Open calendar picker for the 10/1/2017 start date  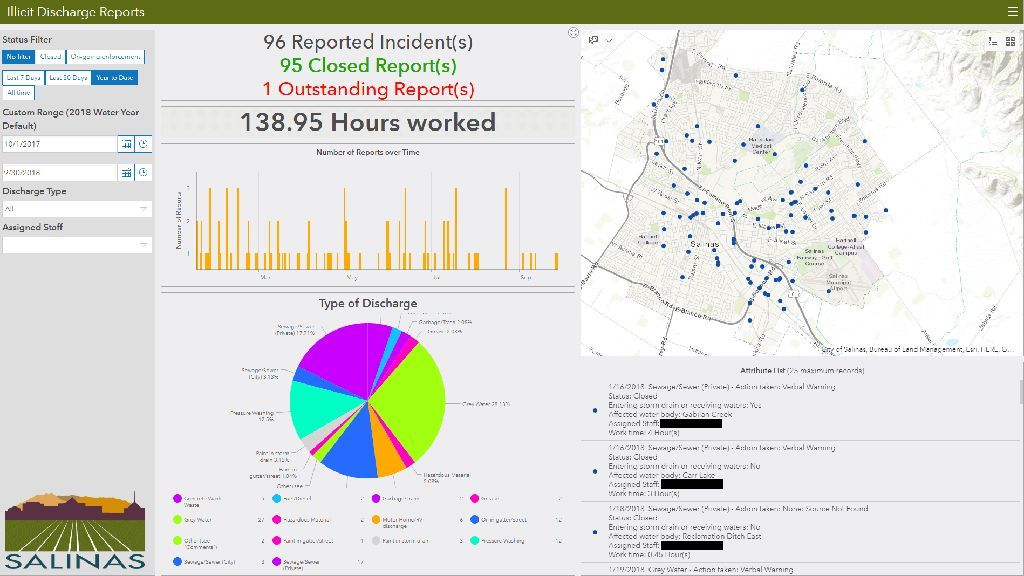click(x=126, y=144)
